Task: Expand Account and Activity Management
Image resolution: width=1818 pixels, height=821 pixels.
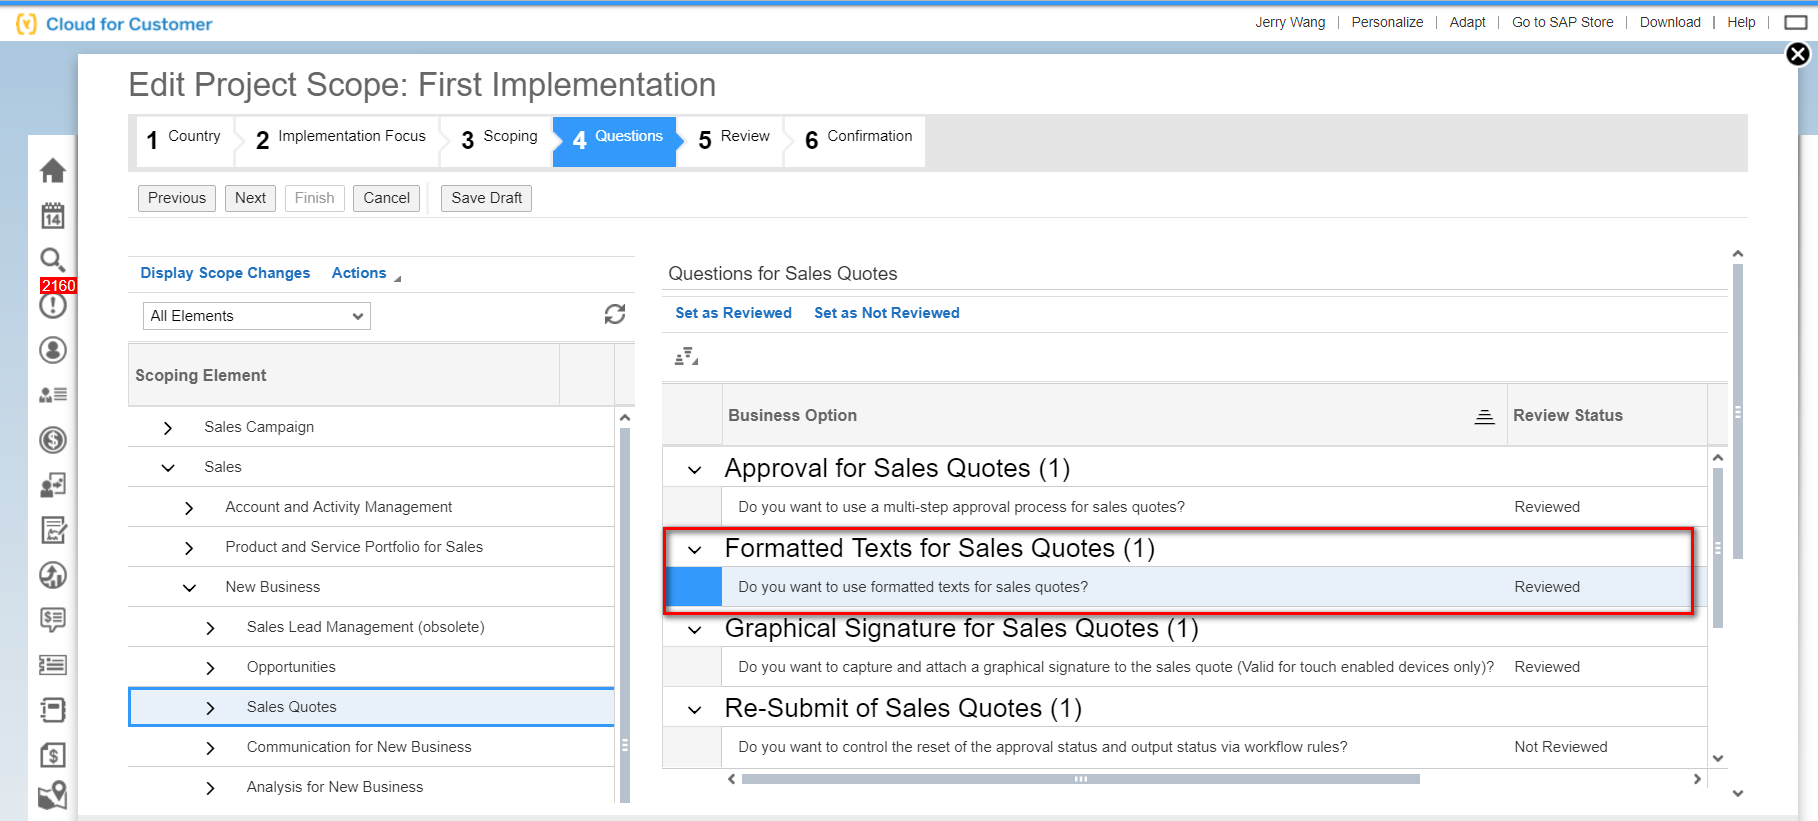Action: pos(189,508)
